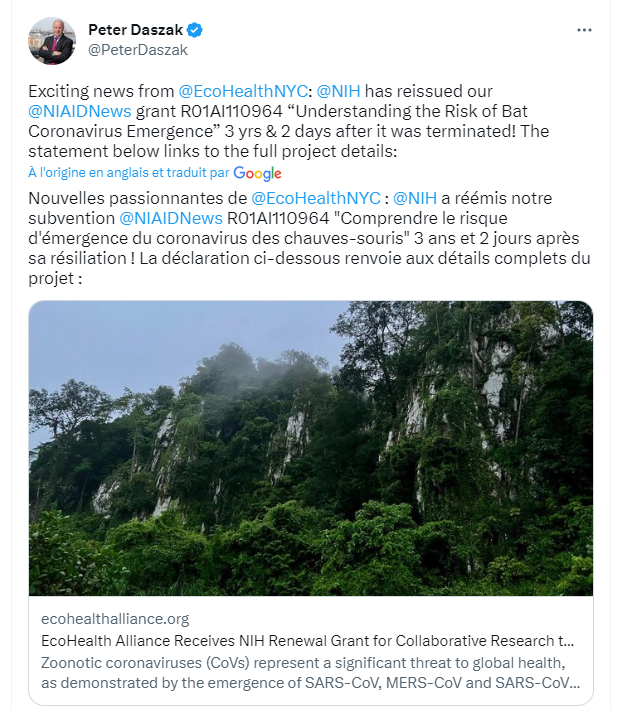Open @NIAIDNews mention in French translation
Viewport: 636px width, 710px height.
pyautogui.click(x=171, y=218)
